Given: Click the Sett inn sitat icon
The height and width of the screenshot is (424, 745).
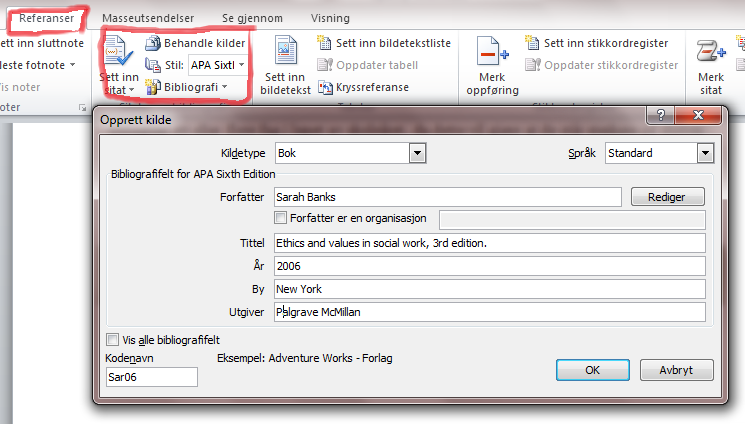Looking at the screenshot, I should coord(118,54).
